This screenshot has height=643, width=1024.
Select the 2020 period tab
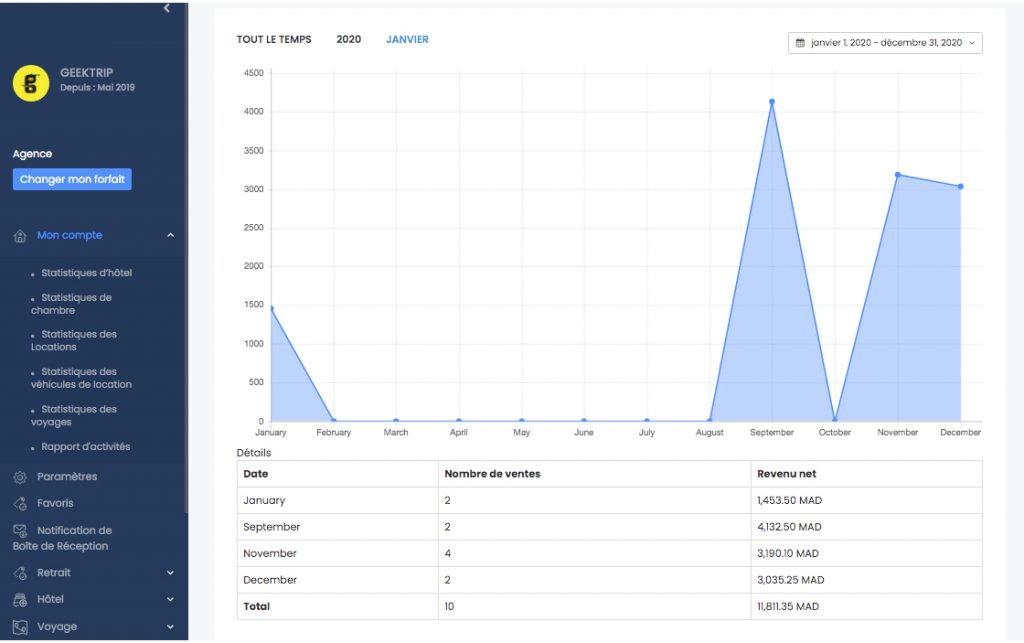(x=348, y=40)
